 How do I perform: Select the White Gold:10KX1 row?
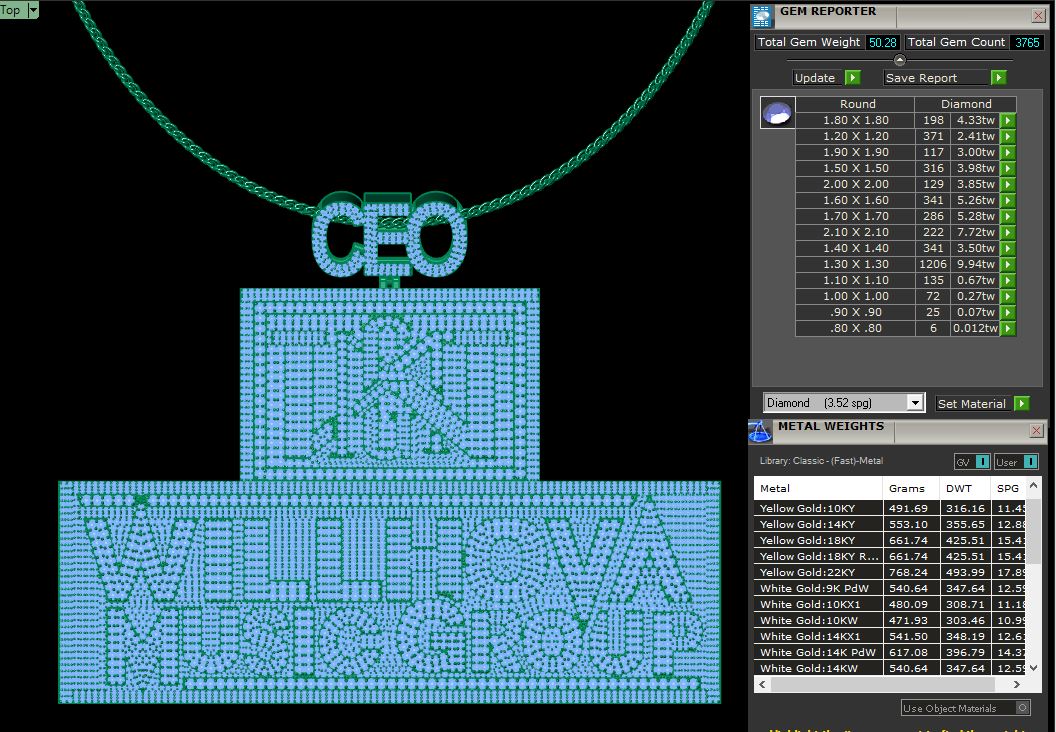pos(890,605)
